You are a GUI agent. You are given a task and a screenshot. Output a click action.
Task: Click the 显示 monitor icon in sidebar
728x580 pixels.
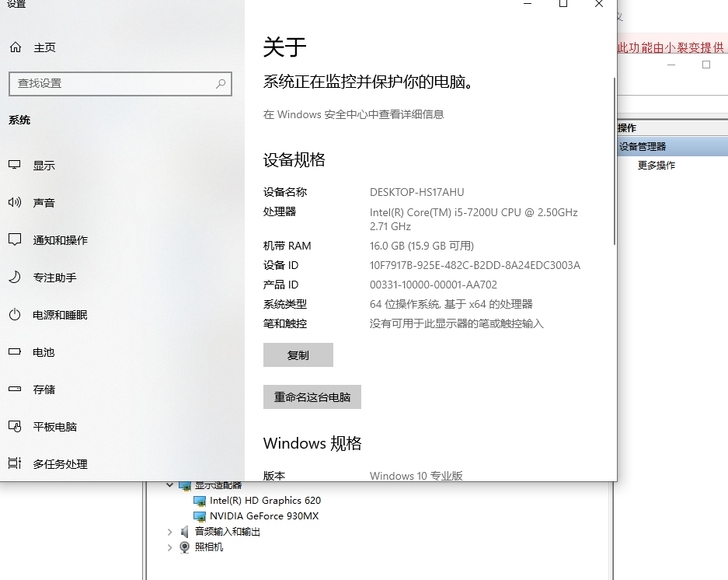point(14,164)
